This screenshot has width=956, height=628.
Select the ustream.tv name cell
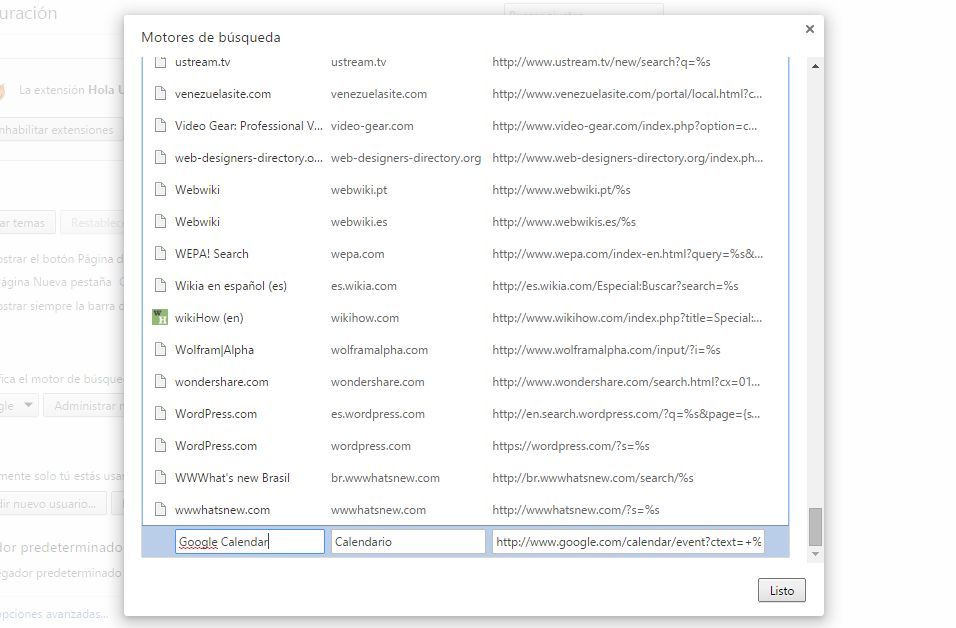[x=202, y=62]
